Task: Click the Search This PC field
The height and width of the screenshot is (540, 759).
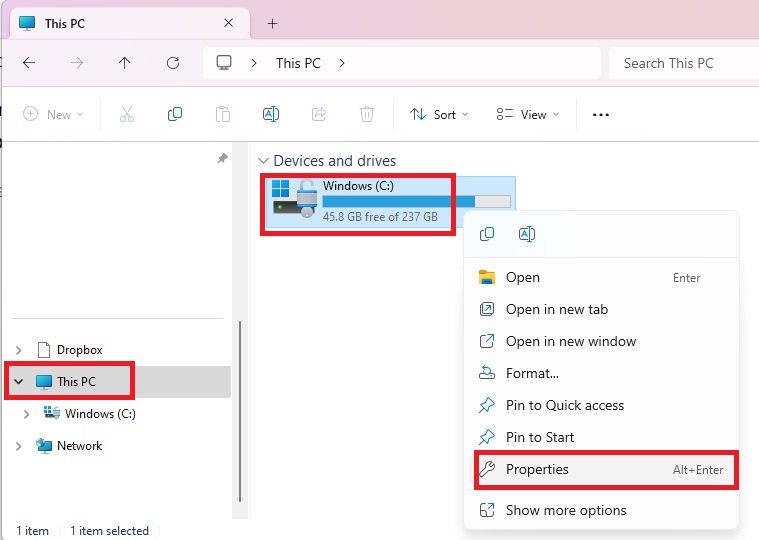Action: point(683,63)
